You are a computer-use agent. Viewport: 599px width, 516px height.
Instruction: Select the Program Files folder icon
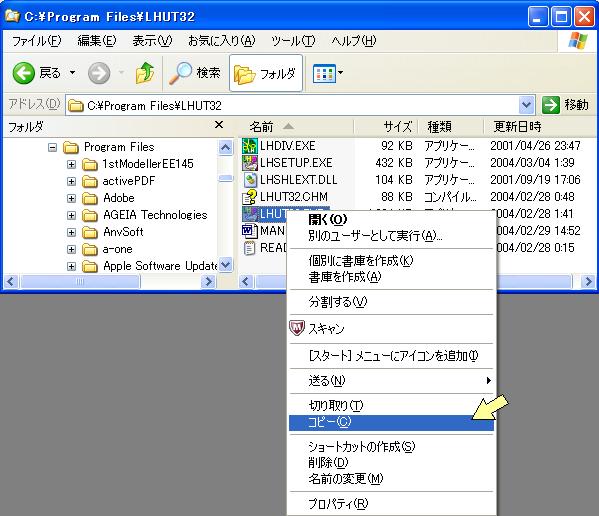71,147
